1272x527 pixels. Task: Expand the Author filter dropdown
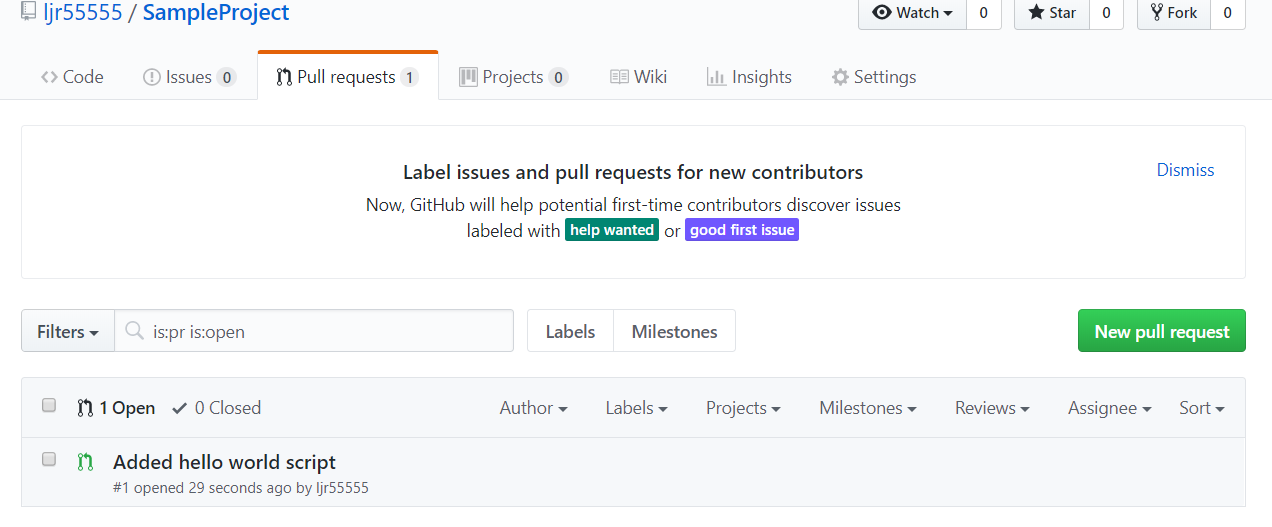tap(534, 408)
